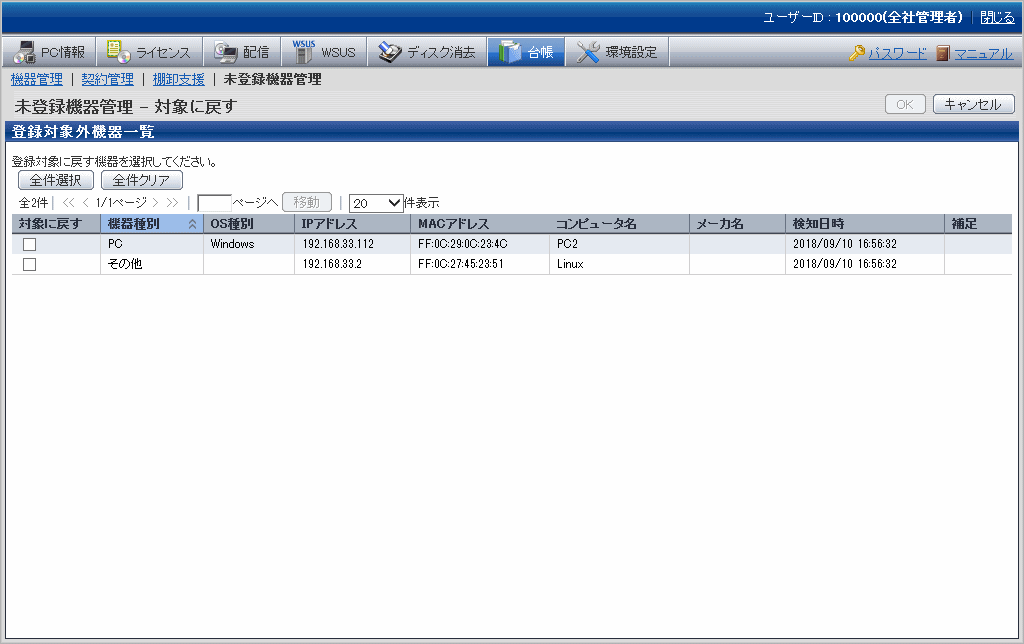
Task: Toggle sort arrow on 機器種別 column
Action: (x=192, y=224)
